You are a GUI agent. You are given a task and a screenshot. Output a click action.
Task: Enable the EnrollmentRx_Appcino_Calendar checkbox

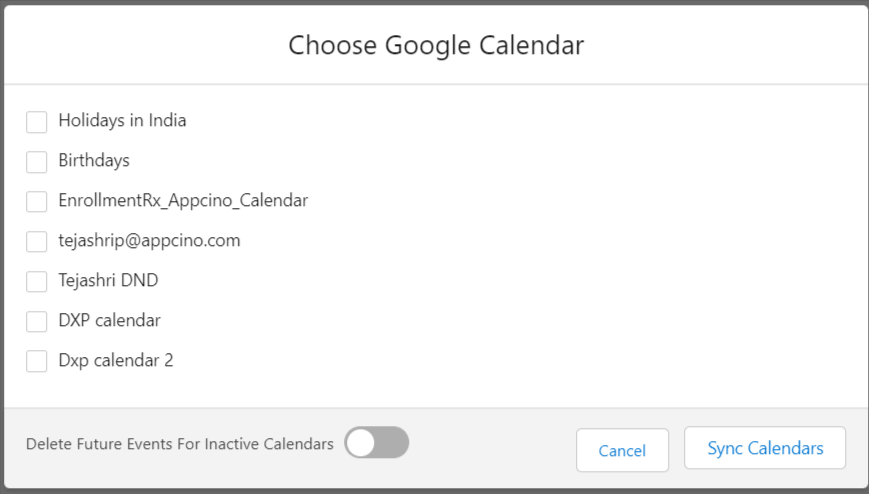click(x=37, y=202)
